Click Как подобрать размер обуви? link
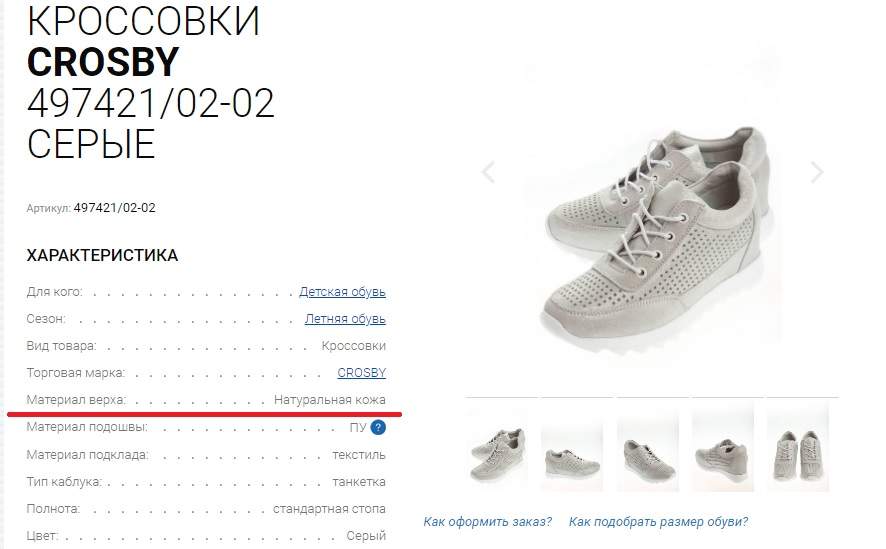 coord(658,521)
